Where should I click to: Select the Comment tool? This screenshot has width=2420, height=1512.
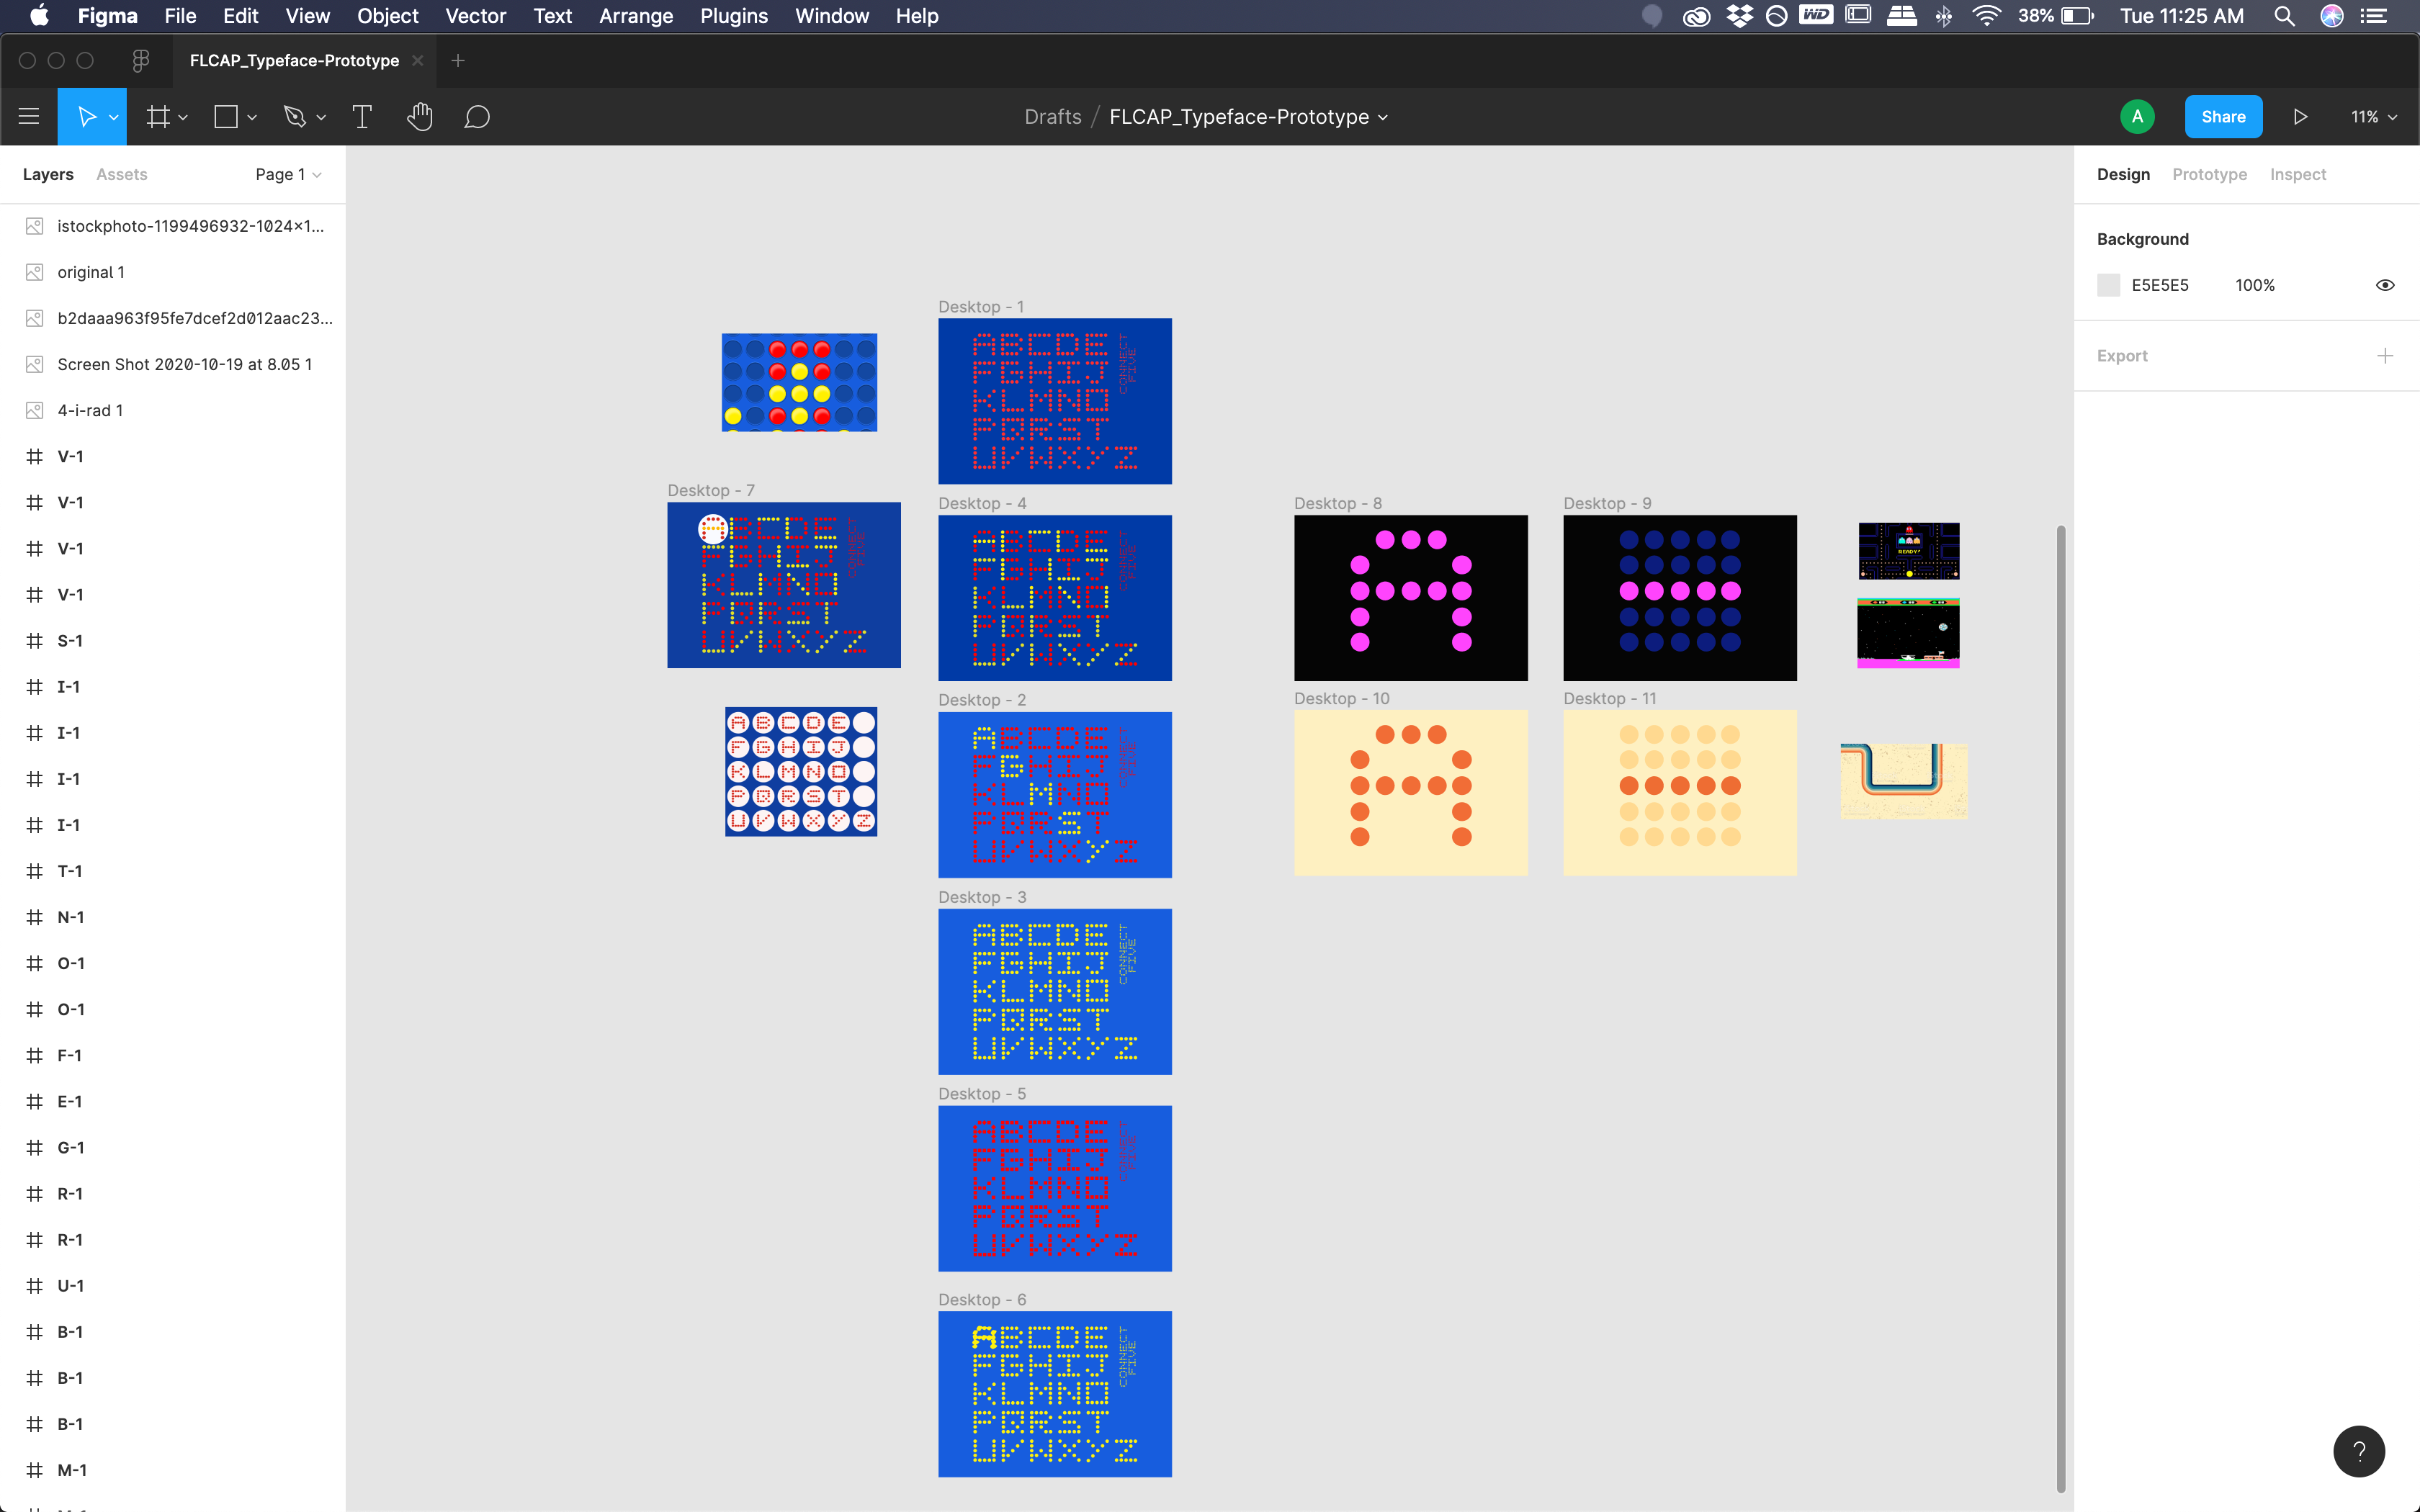tap(477, 117)
